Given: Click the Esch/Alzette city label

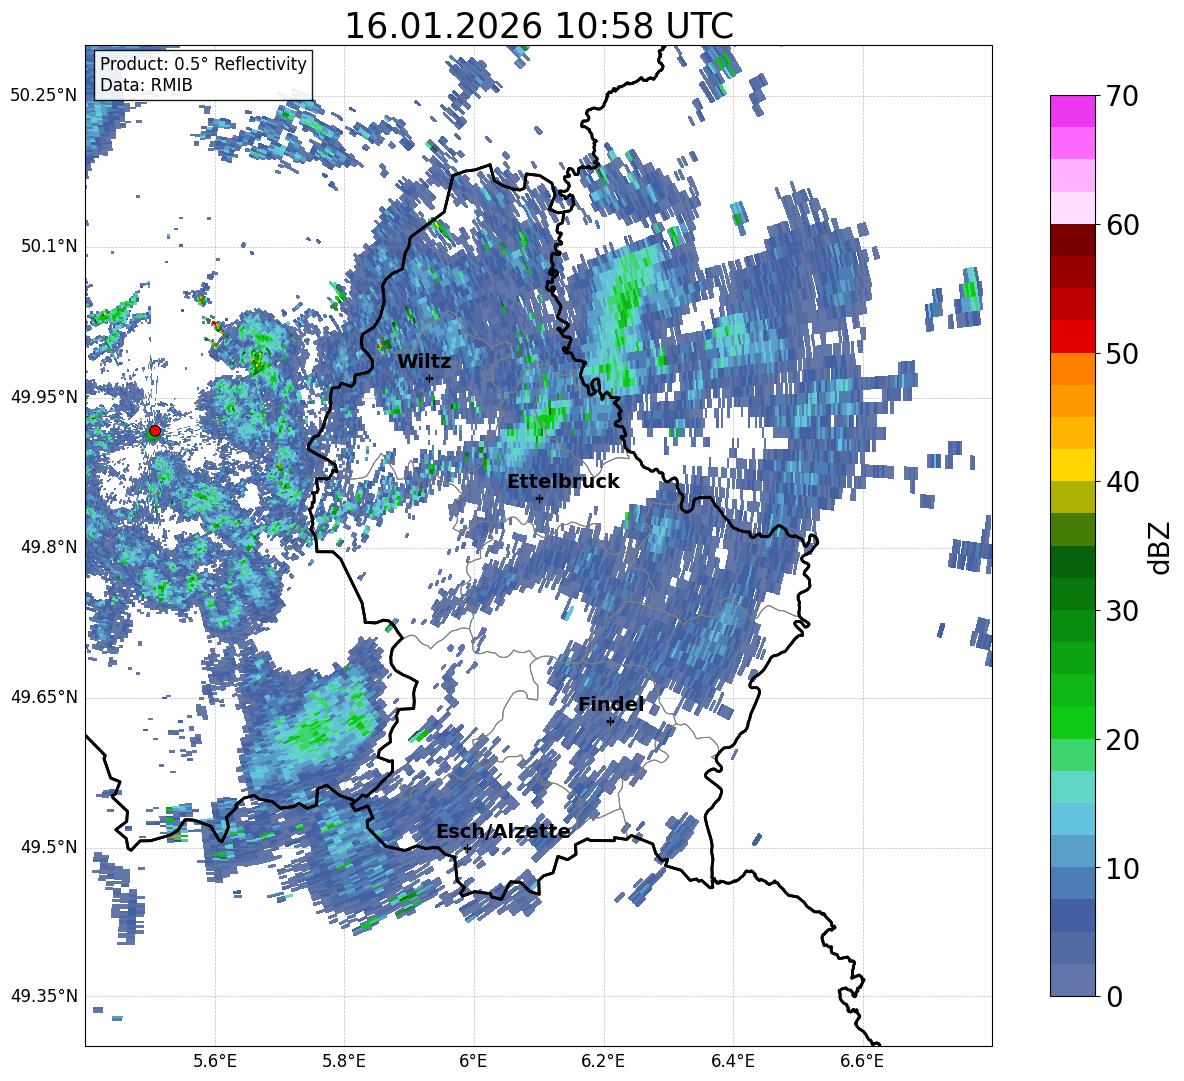Looking at the screenshot, I should pos(503,832).
